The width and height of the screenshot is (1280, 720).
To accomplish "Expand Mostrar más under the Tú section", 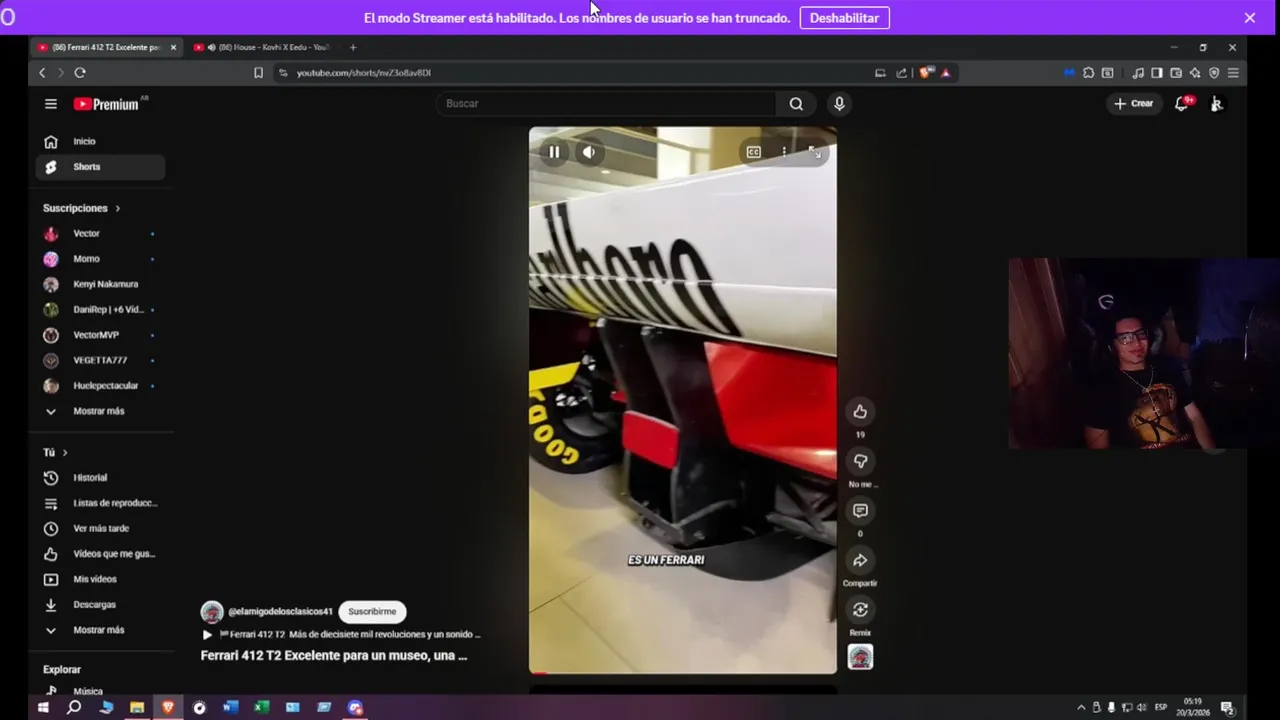I will (100, 630).
